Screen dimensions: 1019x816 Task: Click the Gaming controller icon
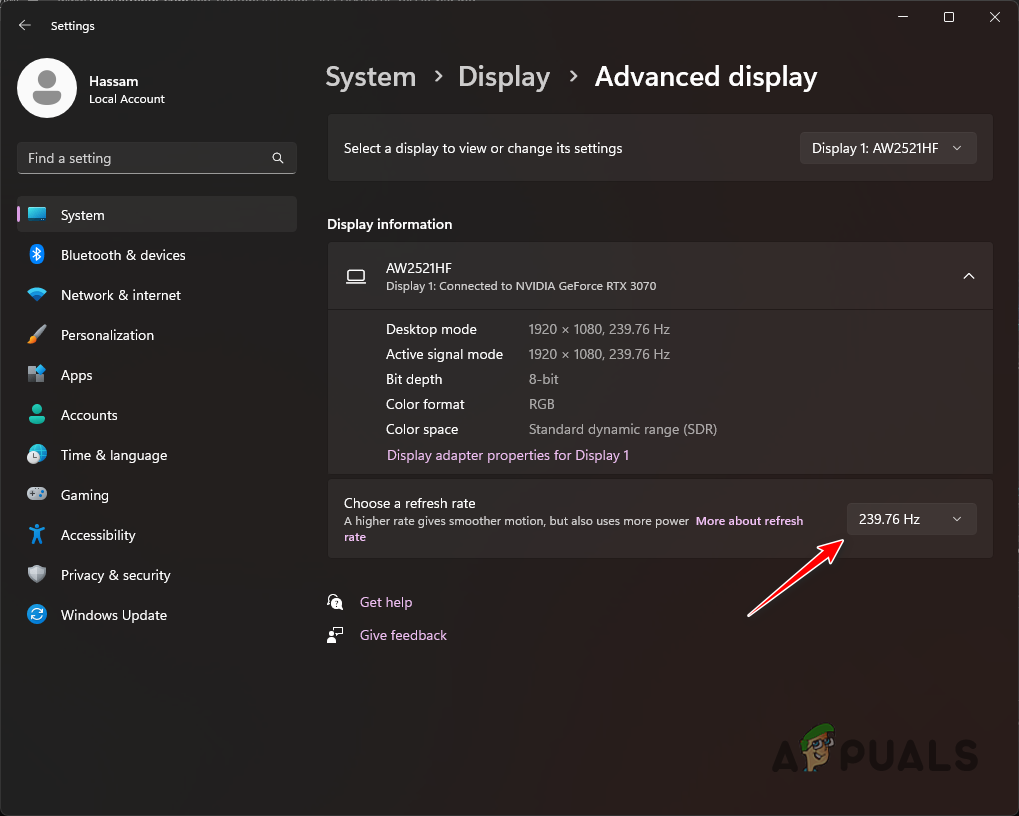point(37,495)
